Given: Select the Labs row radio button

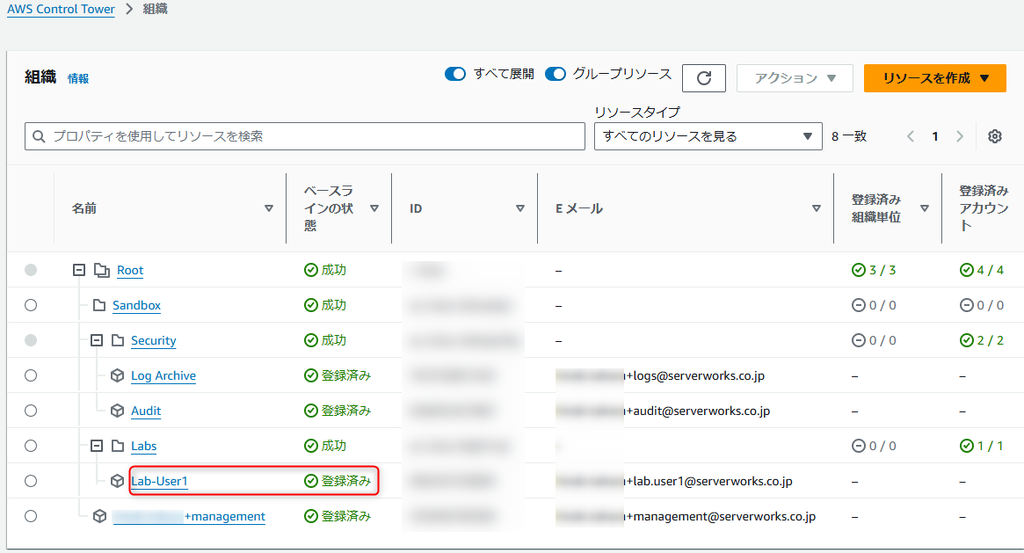Looking at the screenshot, I should (31, 446).
